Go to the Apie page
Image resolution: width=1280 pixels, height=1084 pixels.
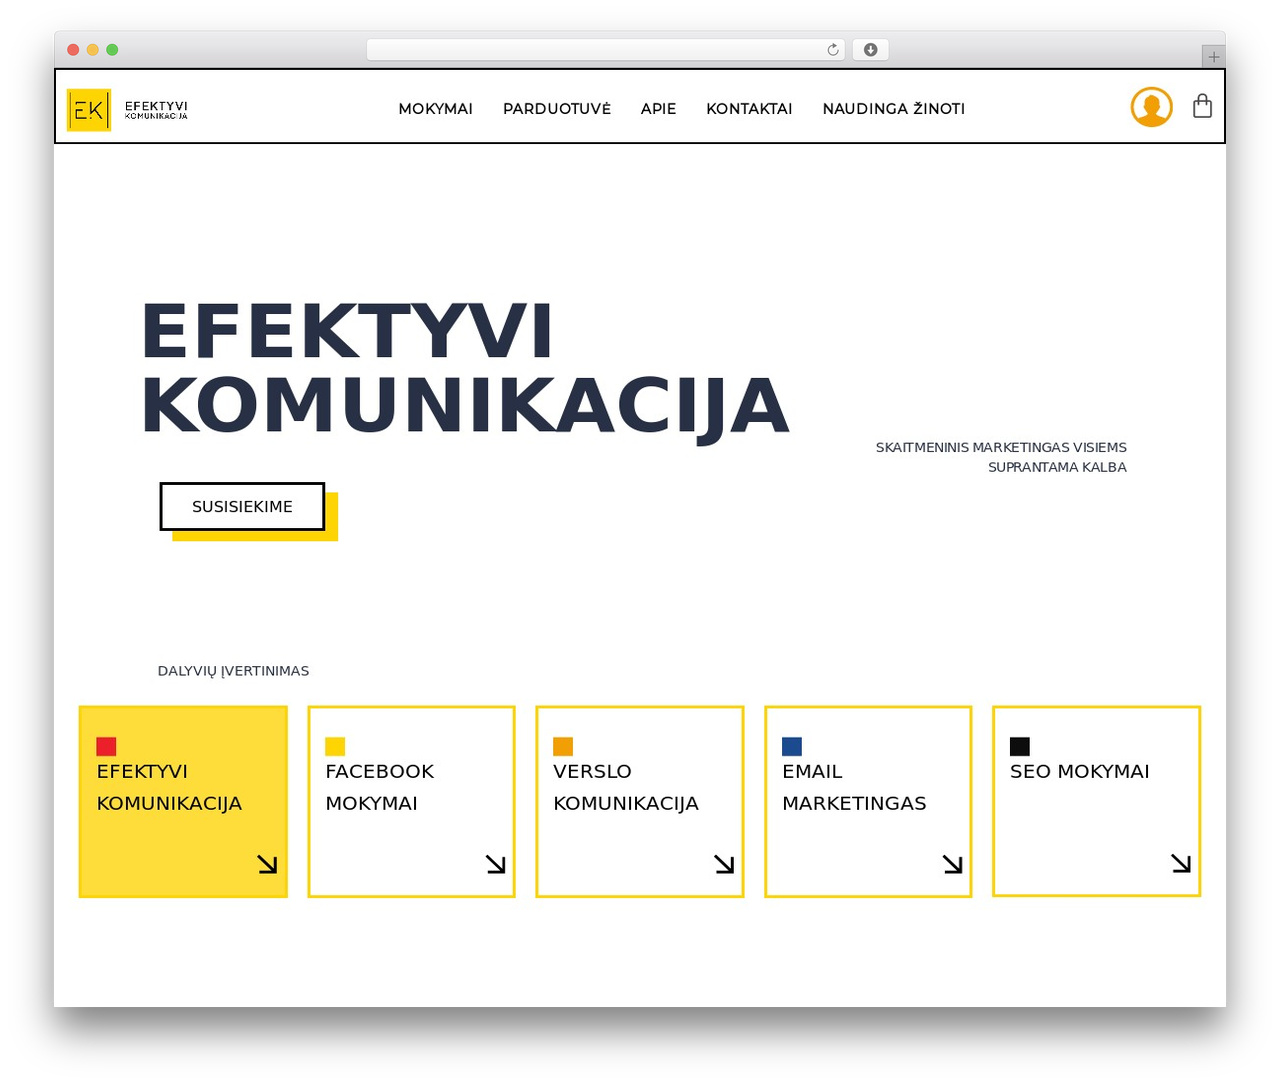(x=658, y=108)
